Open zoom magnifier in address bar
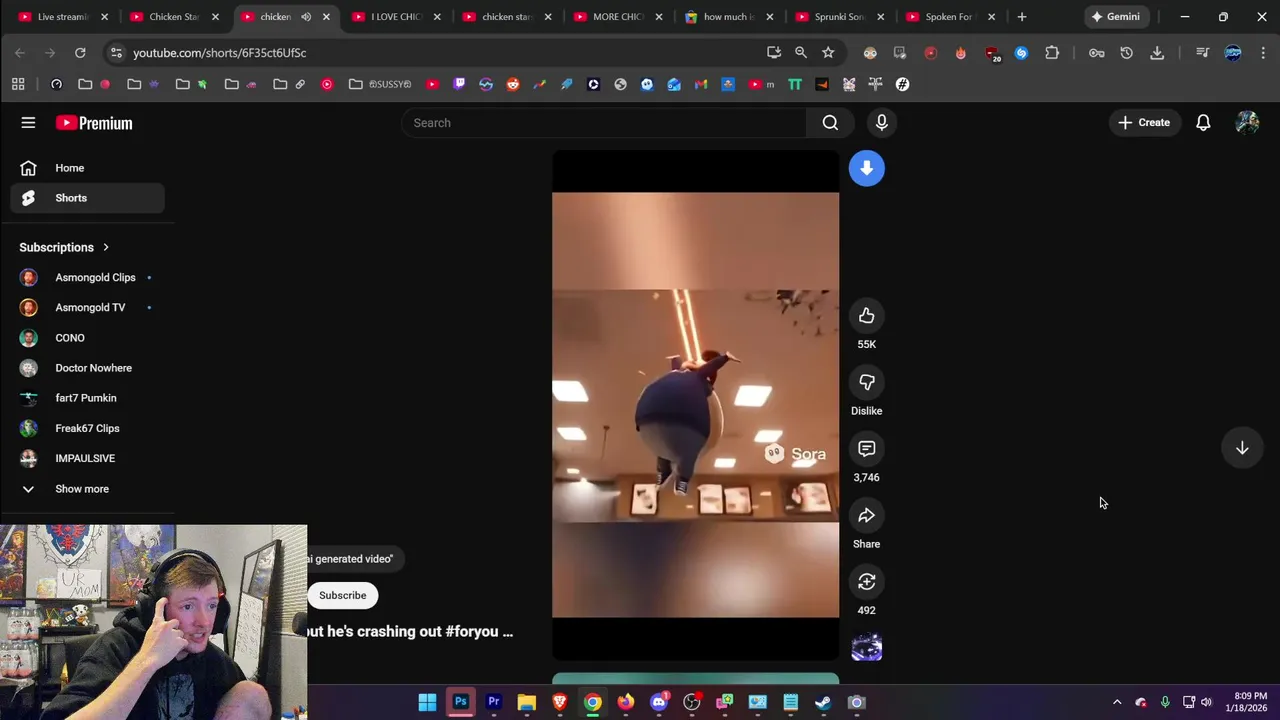1280x720 pixels. tap(801, 53)
